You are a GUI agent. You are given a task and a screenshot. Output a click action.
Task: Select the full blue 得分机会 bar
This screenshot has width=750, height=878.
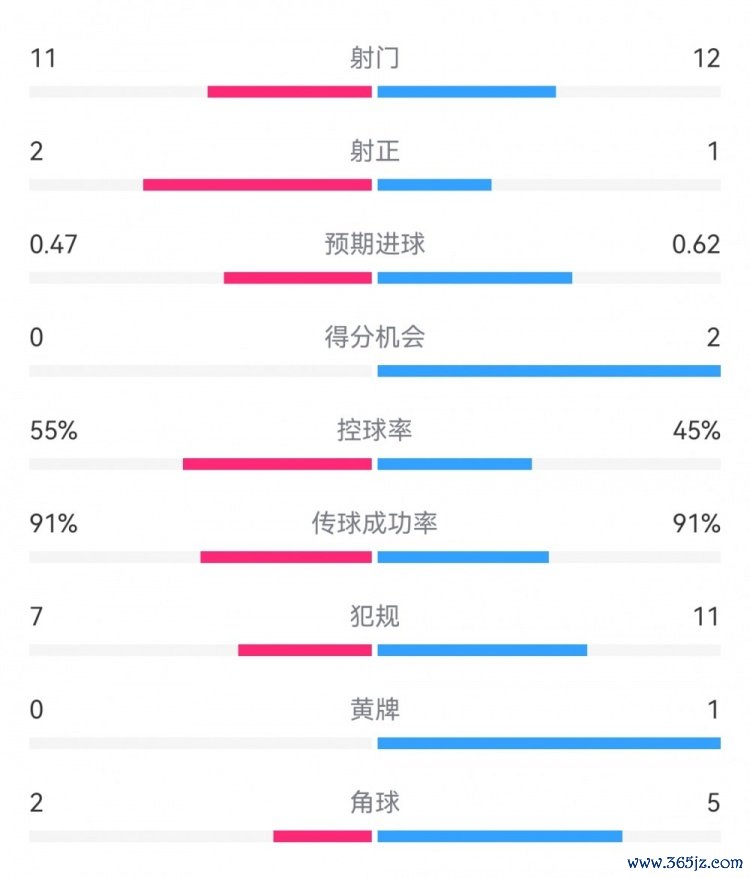pyautogui.click(x=549, y=371)
